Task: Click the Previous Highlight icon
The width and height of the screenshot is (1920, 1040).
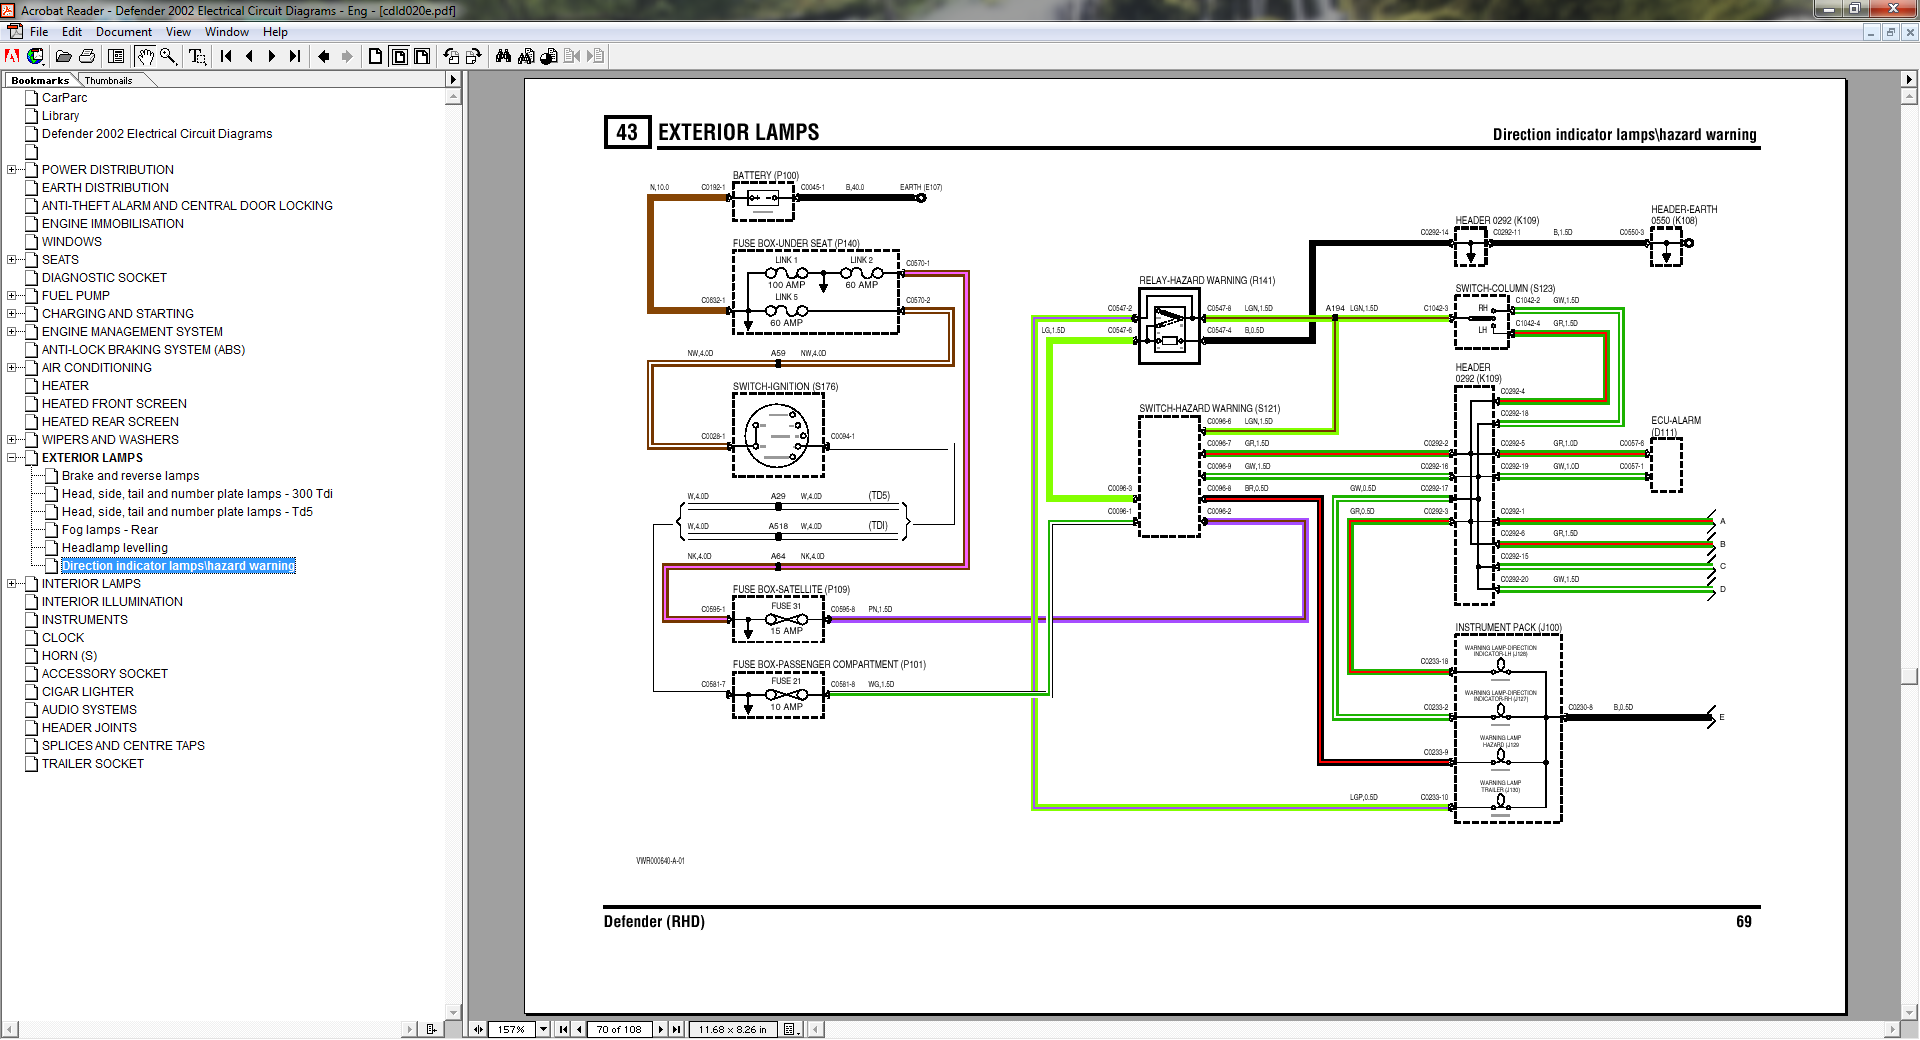Action: (x=572, y=56)
